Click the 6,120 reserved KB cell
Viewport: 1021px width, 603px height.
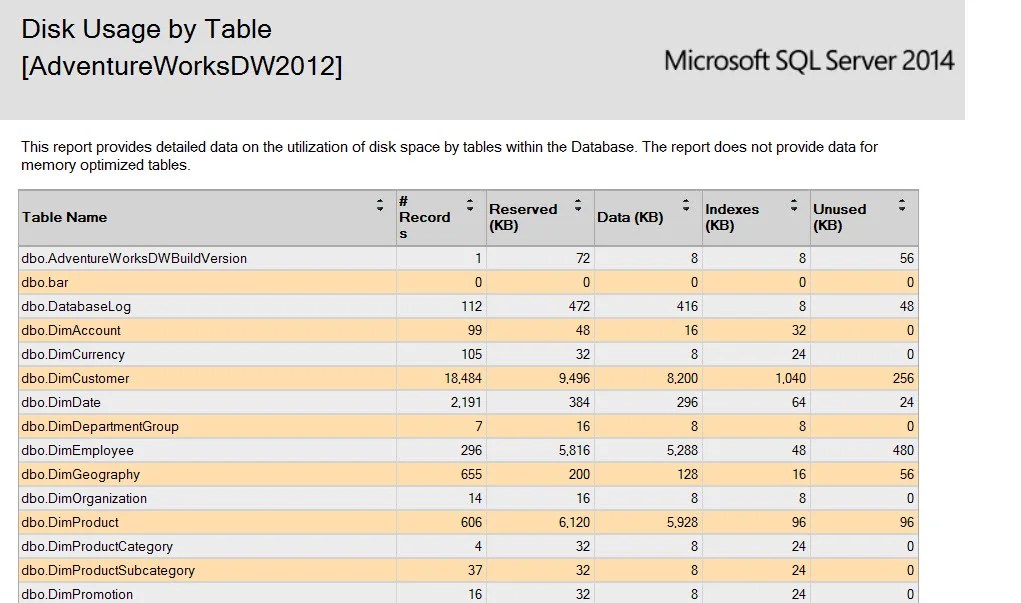coord(574,522)
